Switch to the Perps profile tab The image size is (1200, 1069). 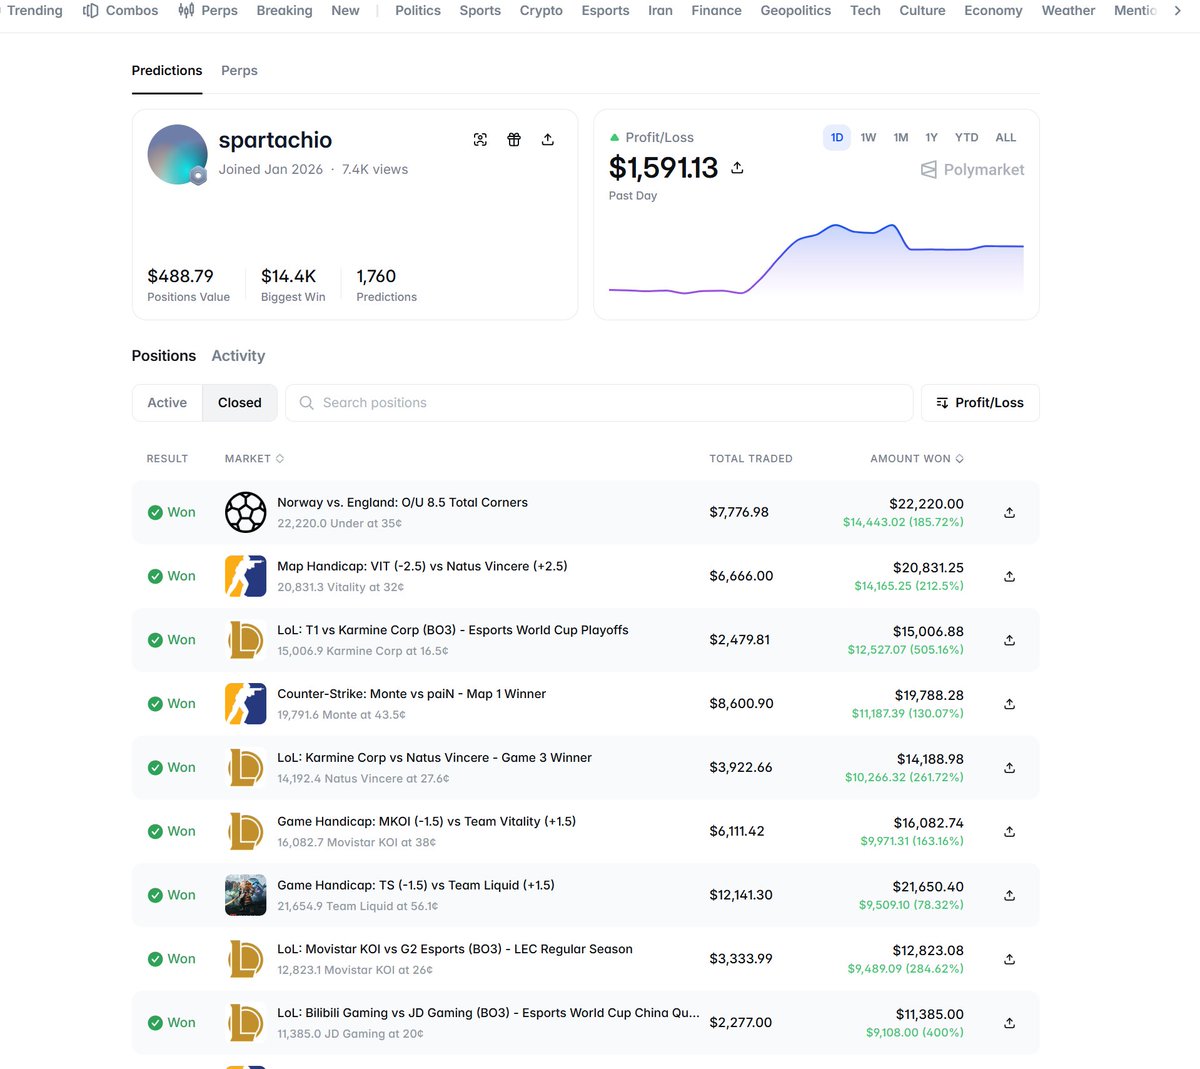239,71
